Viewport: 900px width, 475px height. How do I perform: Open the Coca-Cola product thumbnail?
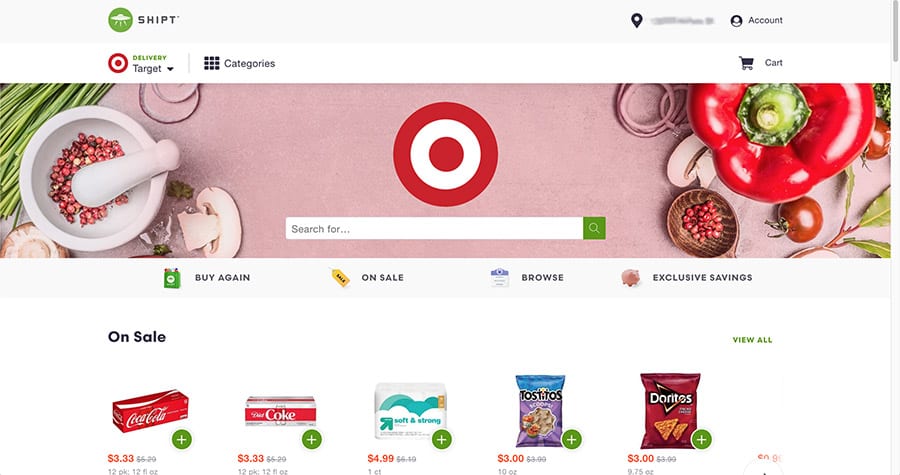click(x=150, y=411)
